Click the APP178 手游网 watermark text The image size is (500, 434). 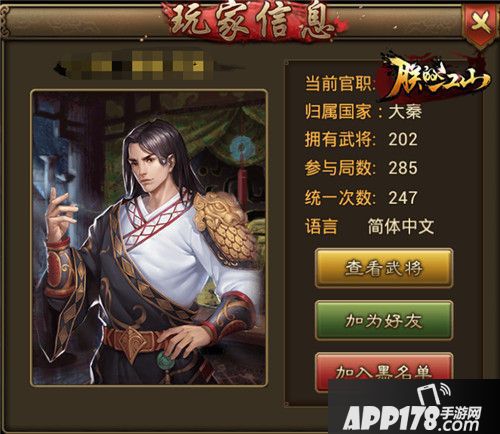pyautogui.click(x=413, y=418)
